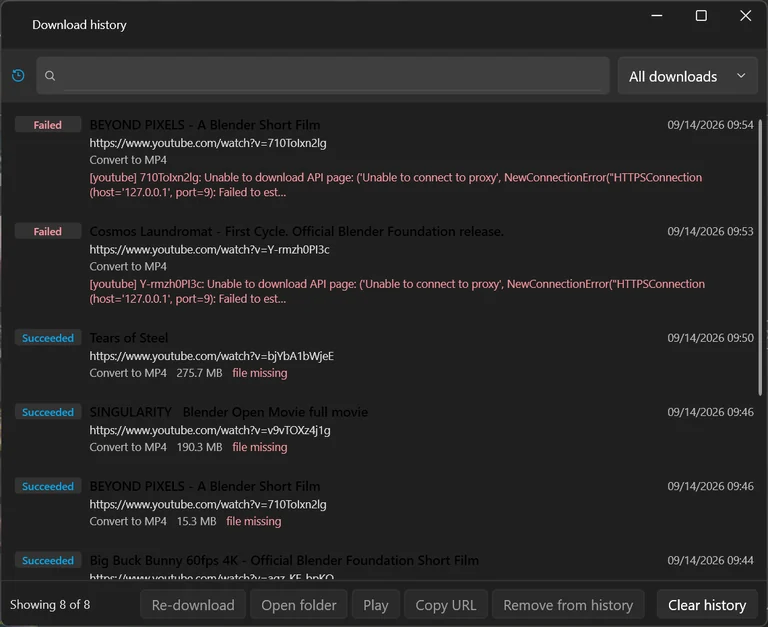Click the 09/14/2026 09:54 timestamp

tap(710, 125)
